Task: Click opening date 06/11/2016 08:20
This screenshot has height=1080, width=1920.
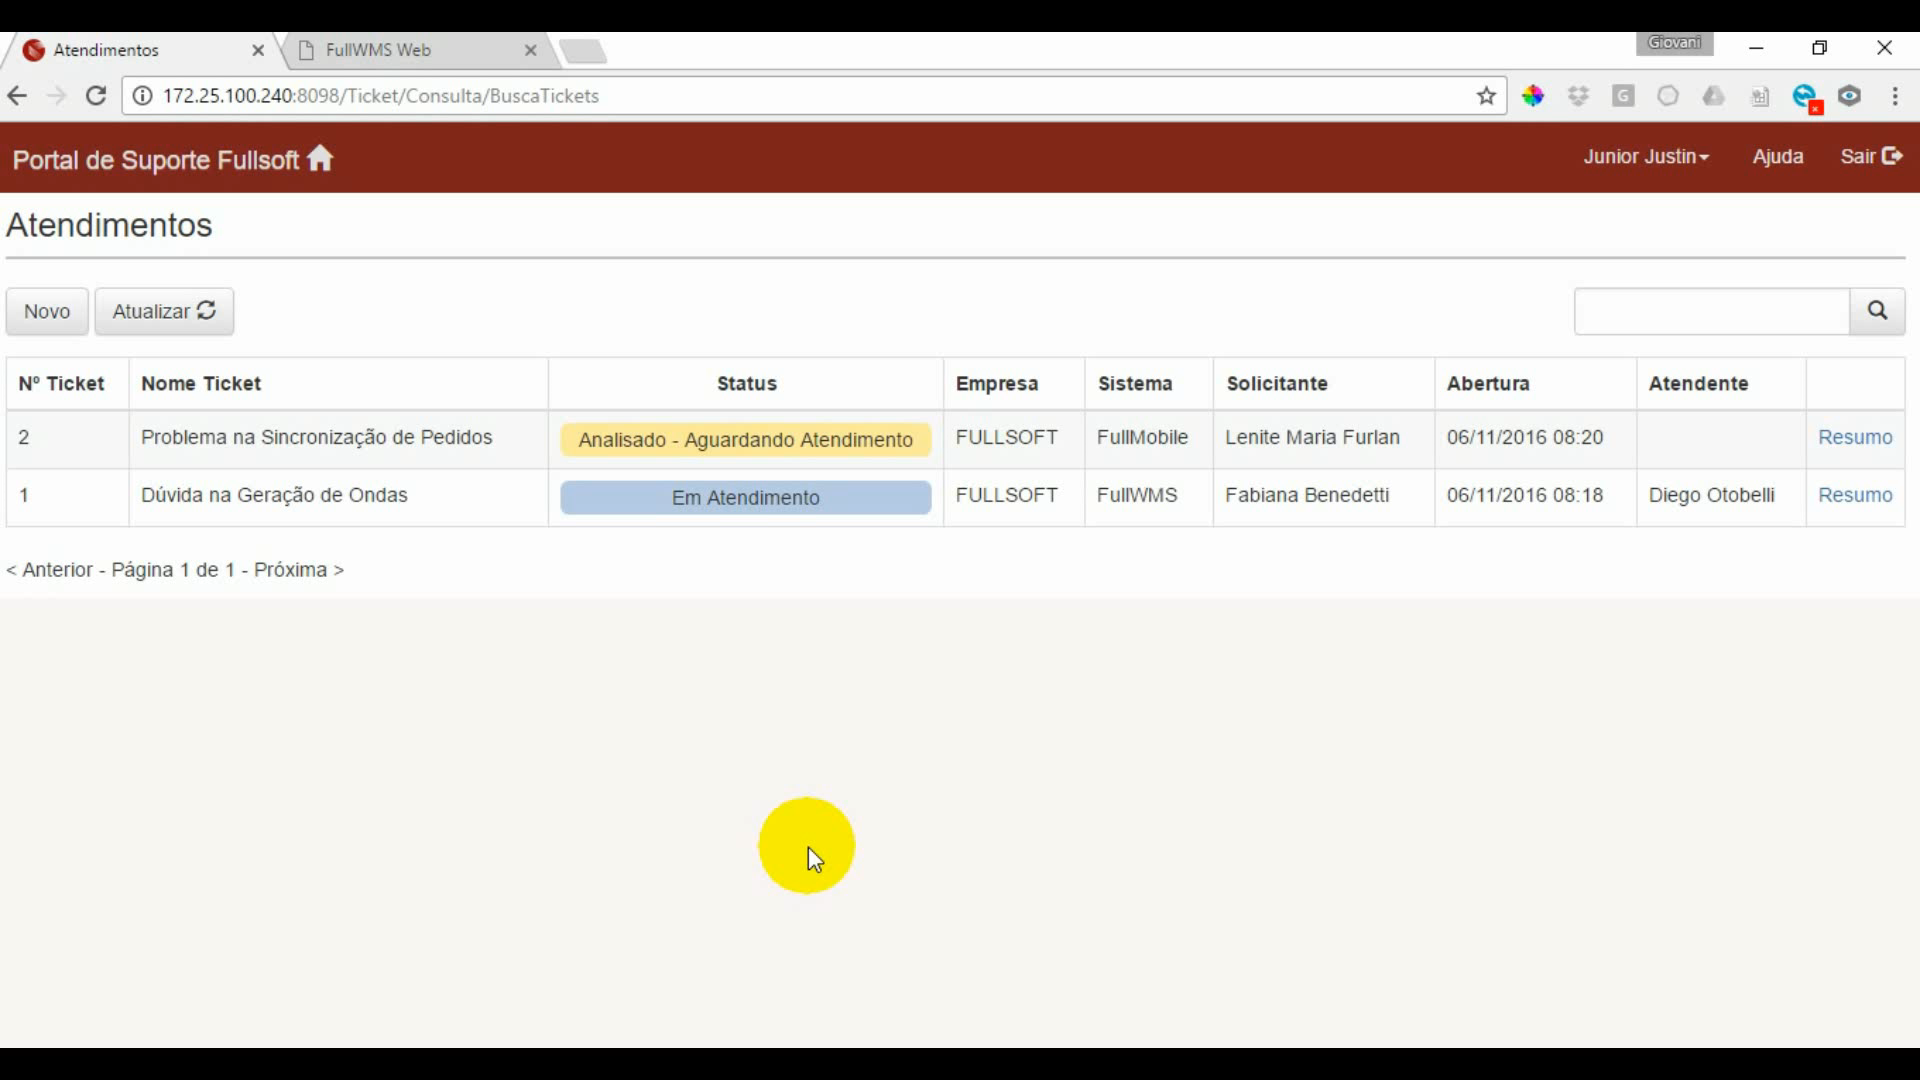Action: click(x=1525, y=437)
